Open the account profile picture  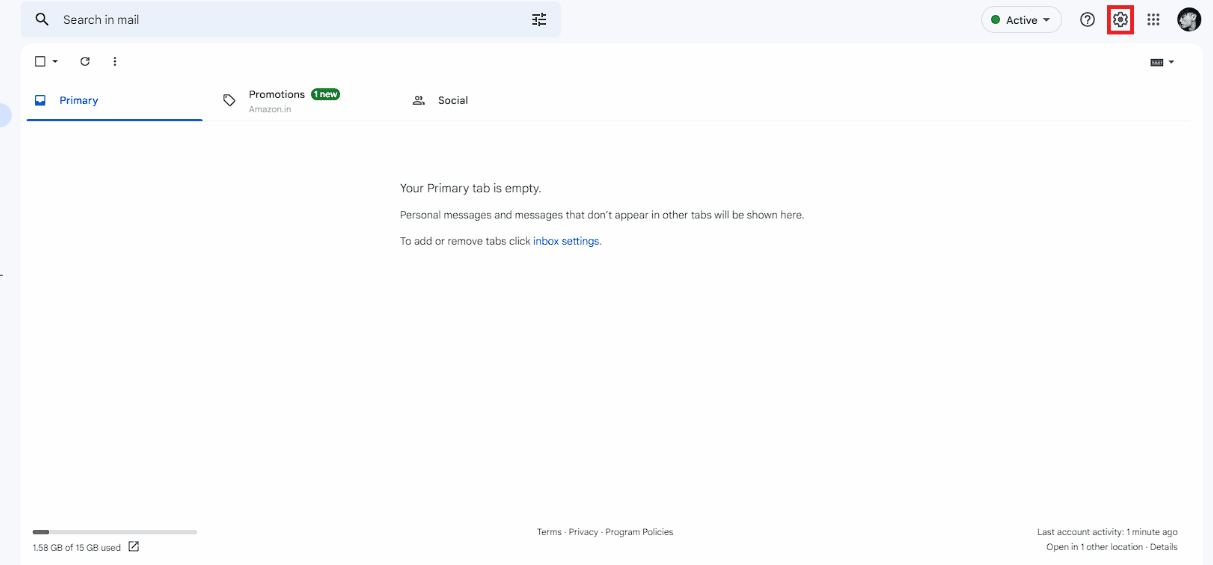[x=1189, y=20]
